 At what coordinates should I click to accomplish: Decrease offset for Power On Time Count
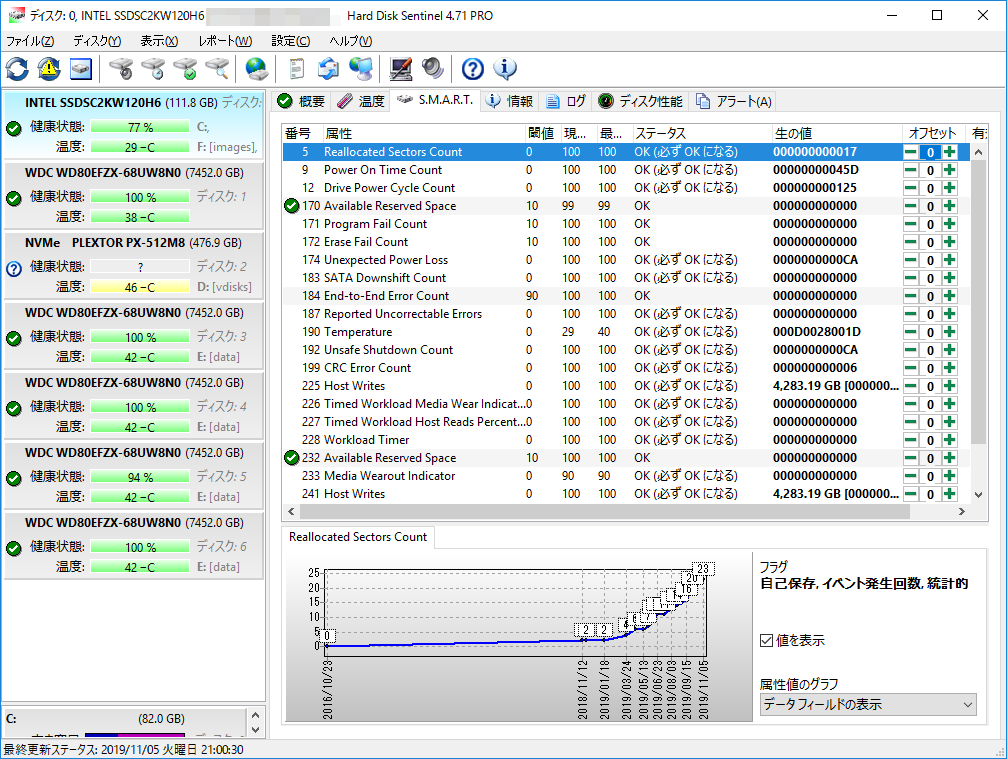coord(910,170)
